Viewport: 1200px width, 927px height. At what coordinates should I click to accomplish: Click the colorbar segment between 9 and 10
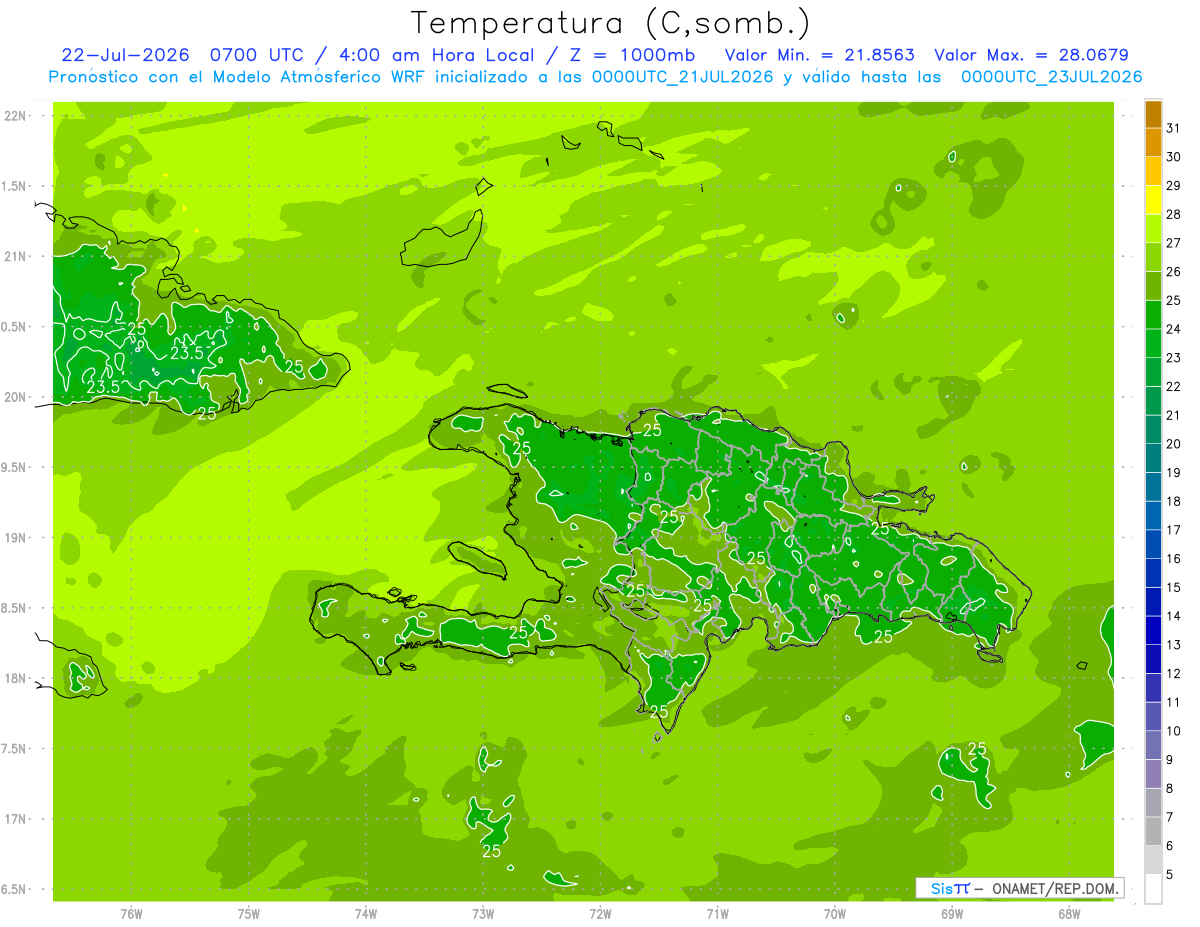1153,746
